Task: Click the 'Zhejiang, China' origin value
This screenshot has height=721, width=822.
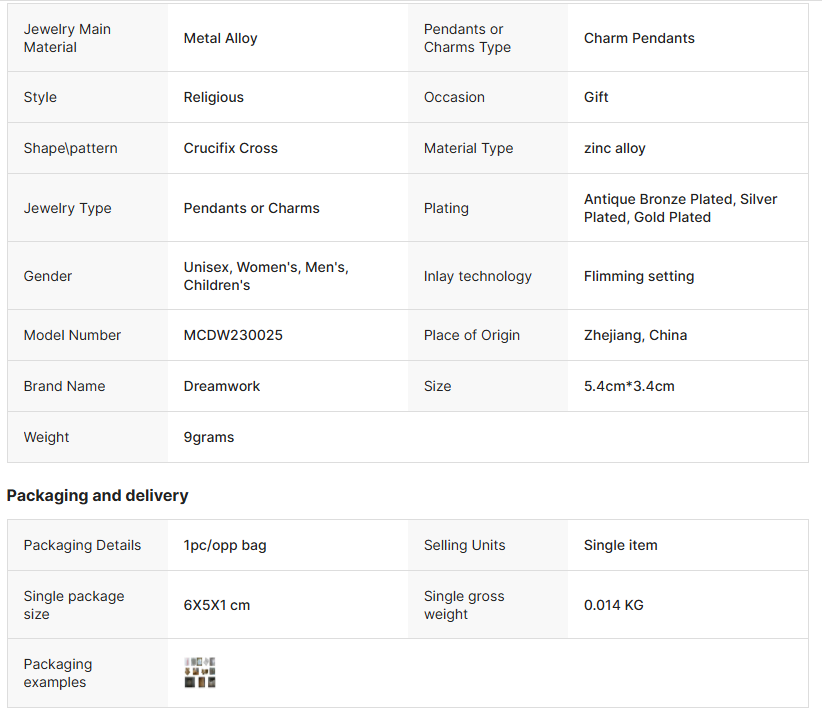Action: tap(635, 335)
